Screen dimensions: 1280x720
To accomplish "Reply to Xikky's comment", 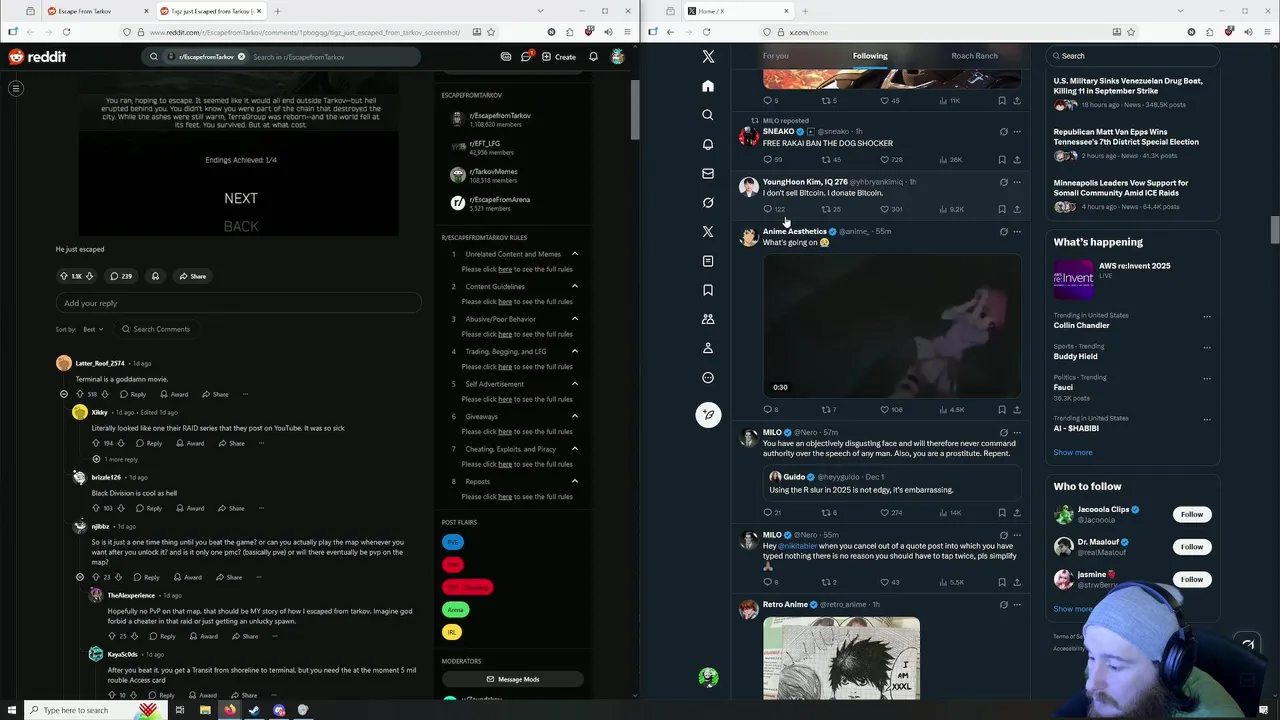I will coord(149,443).
